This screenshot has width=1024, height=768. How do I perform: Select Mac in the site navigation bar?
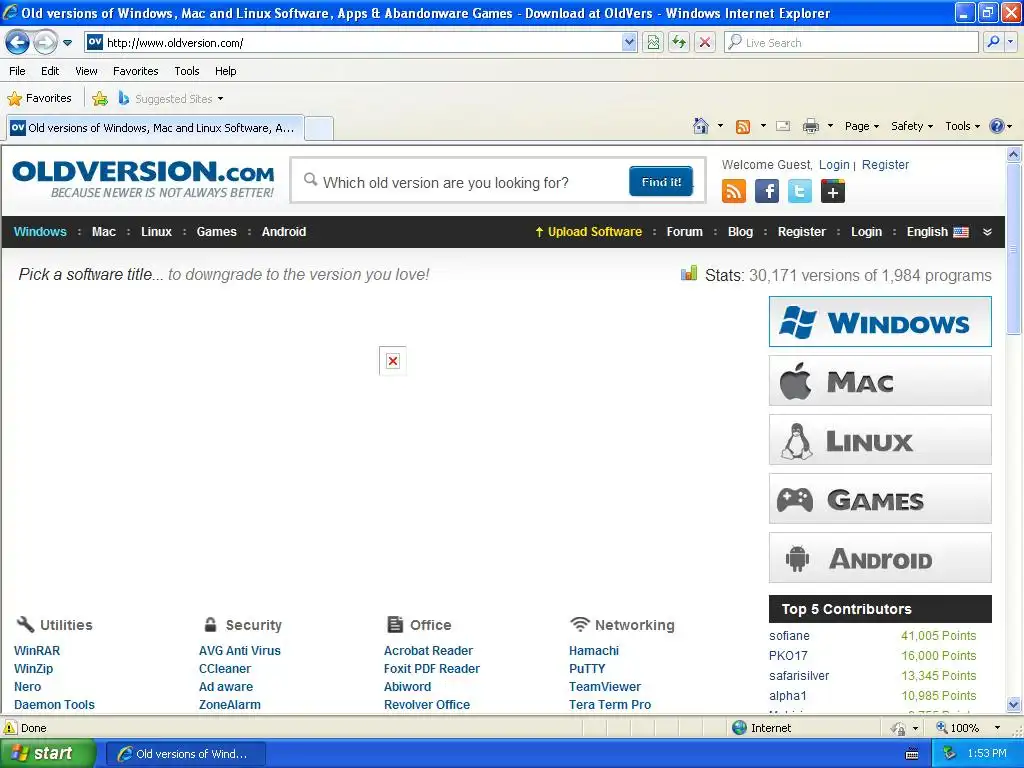(x=104, y=232)
